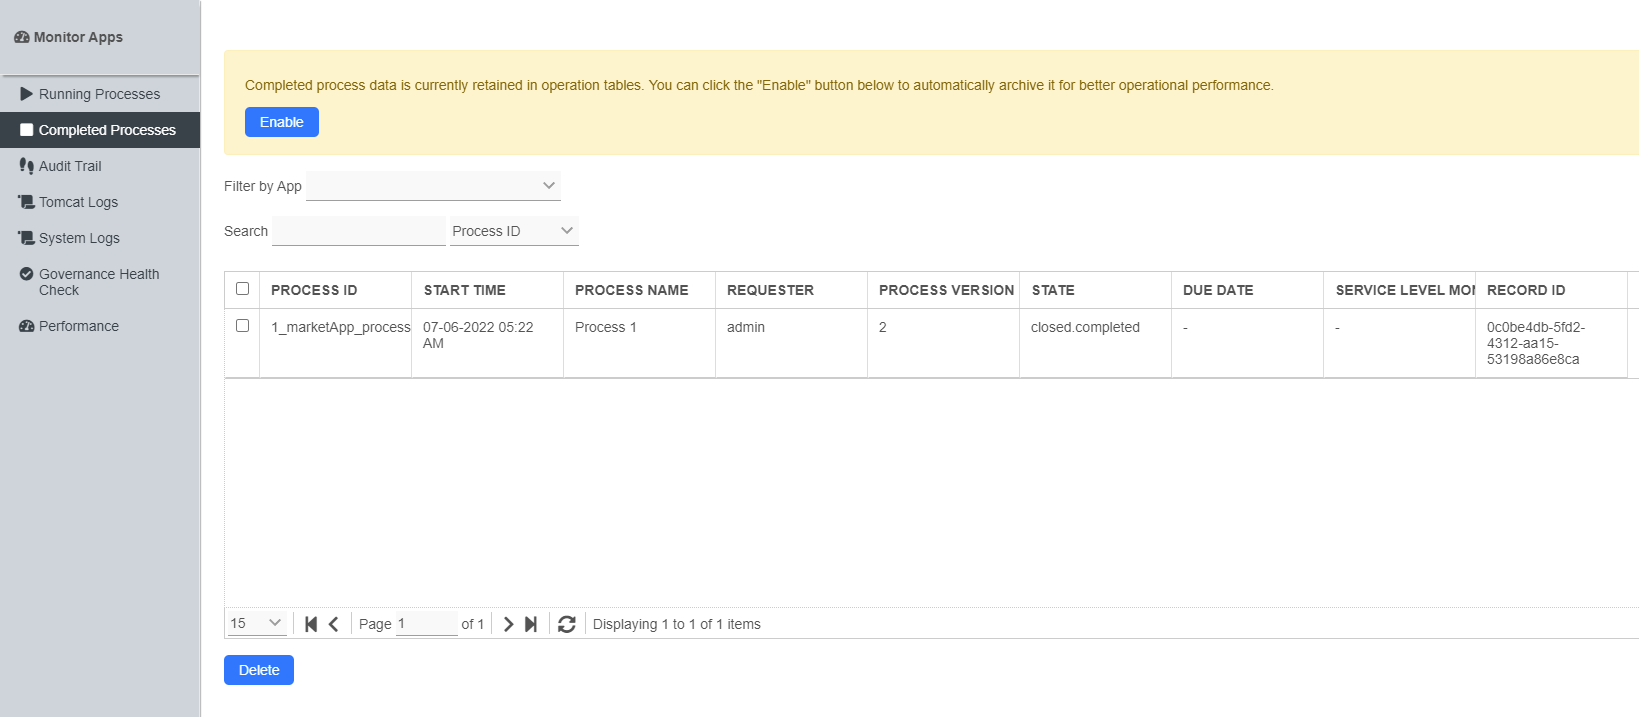1639x717 pixels.
Task: Toggle the select-all checkbox in table header
Action: click(x=242, y=289)
